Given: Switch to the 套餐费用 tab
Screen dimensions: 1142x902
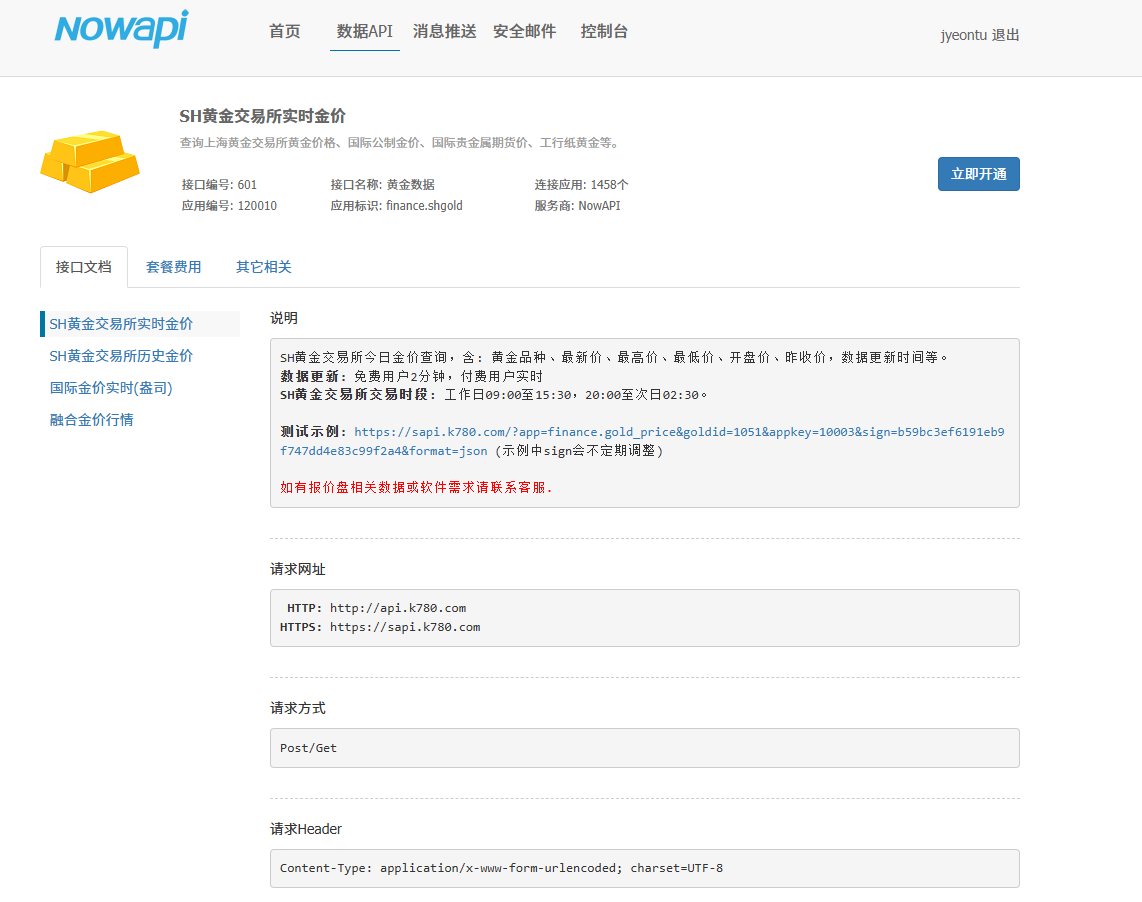Looking at the screenshot, I should tap(174, 266).
